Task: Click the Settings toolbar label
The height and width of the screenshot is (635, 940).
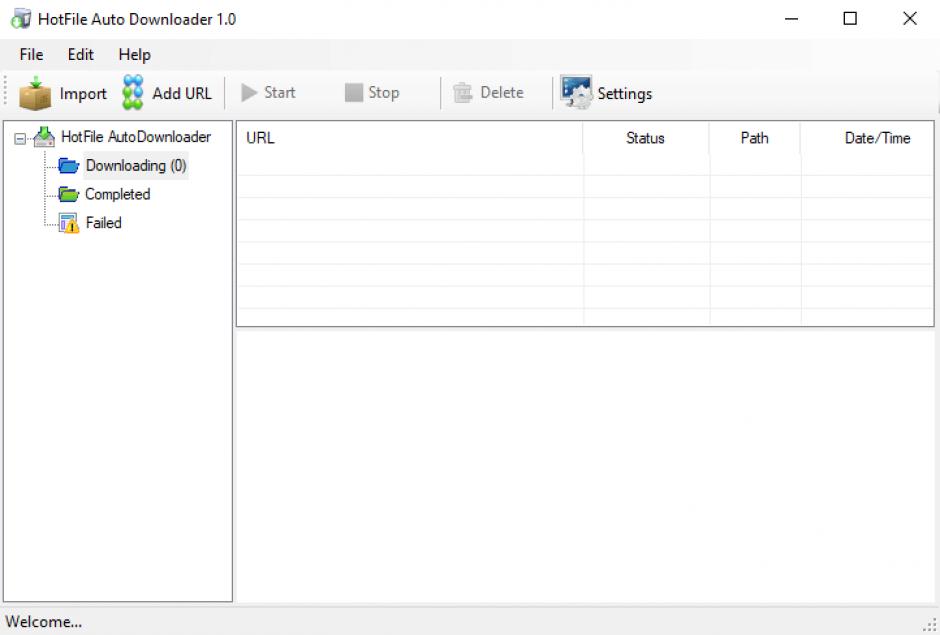Action: pos(625,94)
